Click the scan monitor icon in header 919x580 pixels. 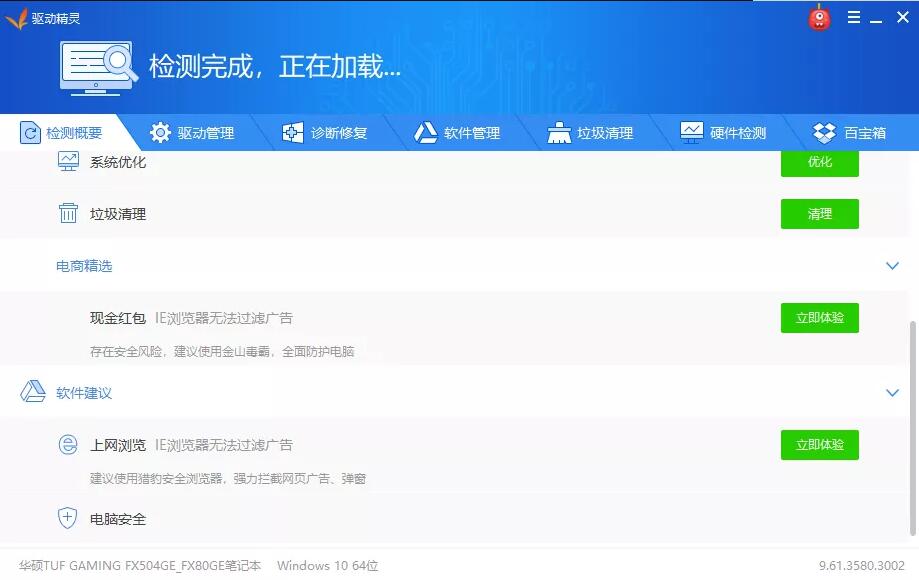(98, 68)
